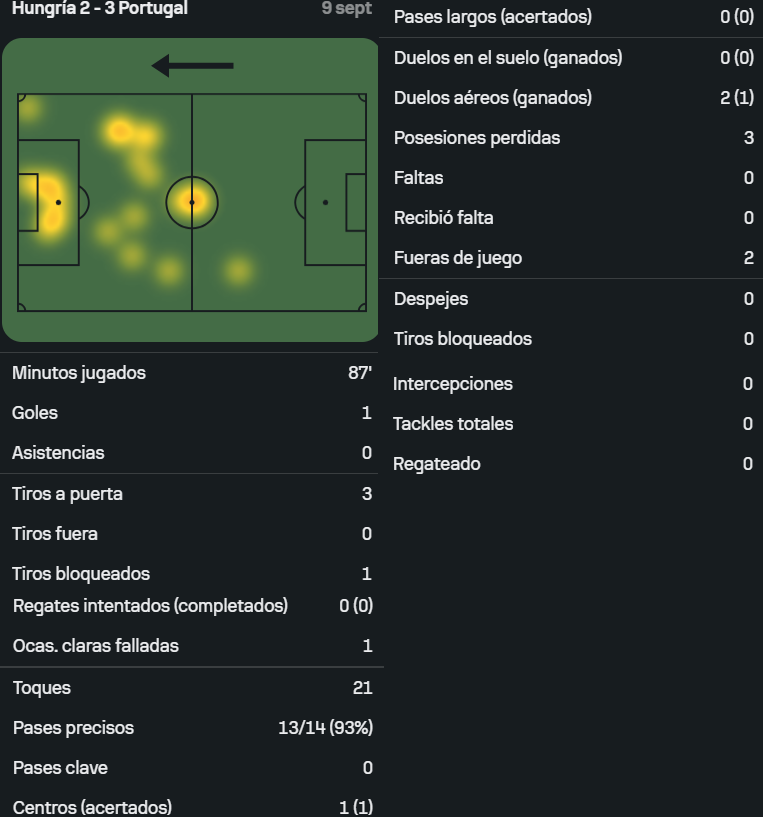This screenshot has height=817, width=763.
Task: Select the Toques stat row
Action: point(191,688)
